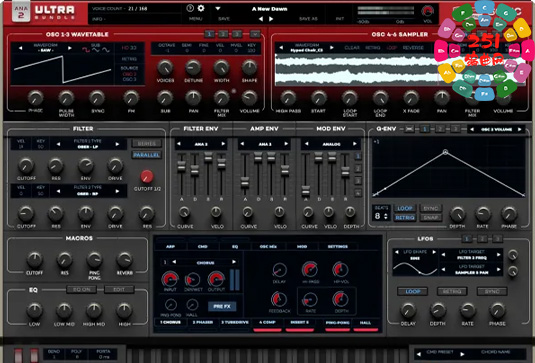Image resolution: width=535 pixels, height=363 pixels.
Task: Click the wavetable PHASE knob
Action: [35, 98]
